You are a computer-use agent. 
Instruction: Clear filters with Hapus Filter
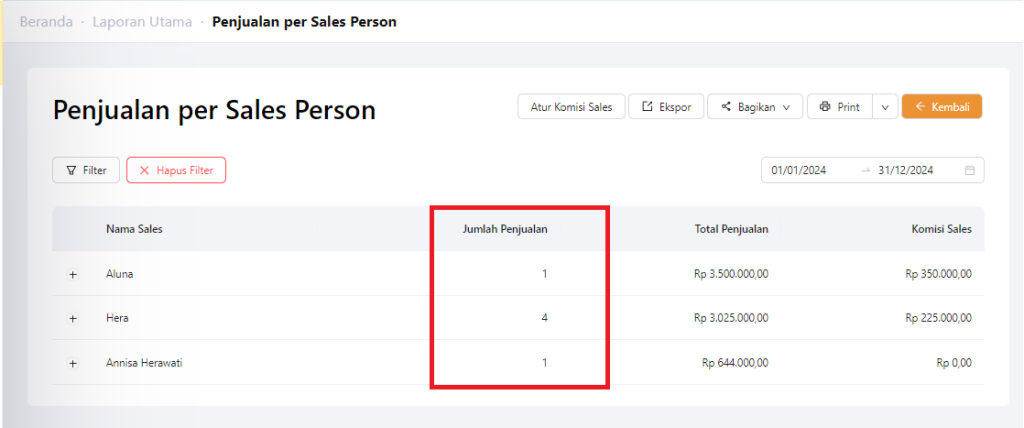(x=176, y=170)
